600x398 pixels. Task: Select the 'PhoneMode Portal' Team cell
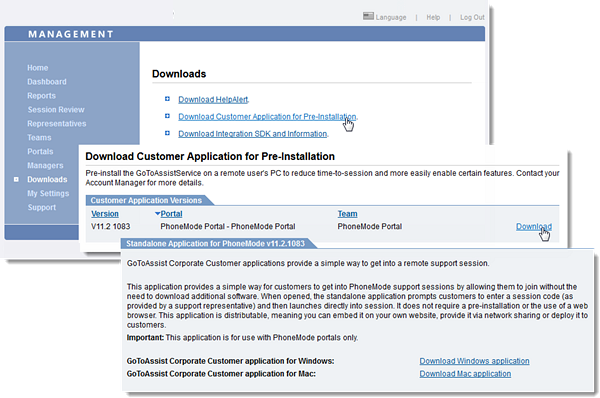pos(370,227)
